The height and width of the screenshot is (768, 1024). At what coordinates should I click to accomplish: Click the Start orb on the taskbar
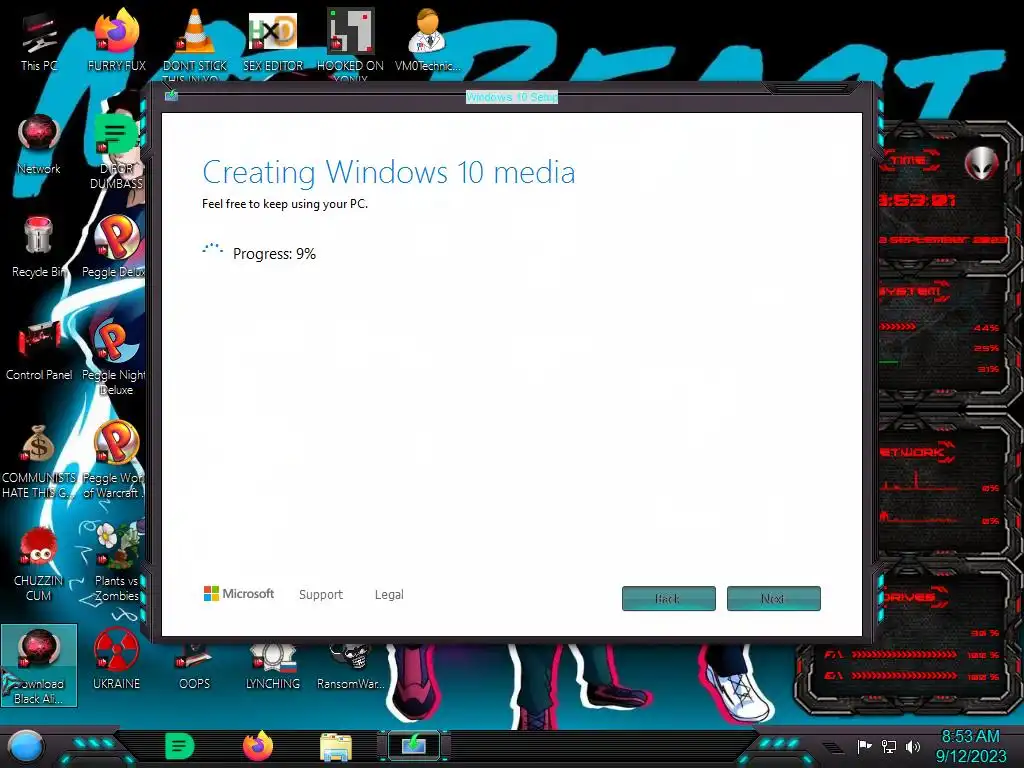pyautogui.click(x=25, y=746)
